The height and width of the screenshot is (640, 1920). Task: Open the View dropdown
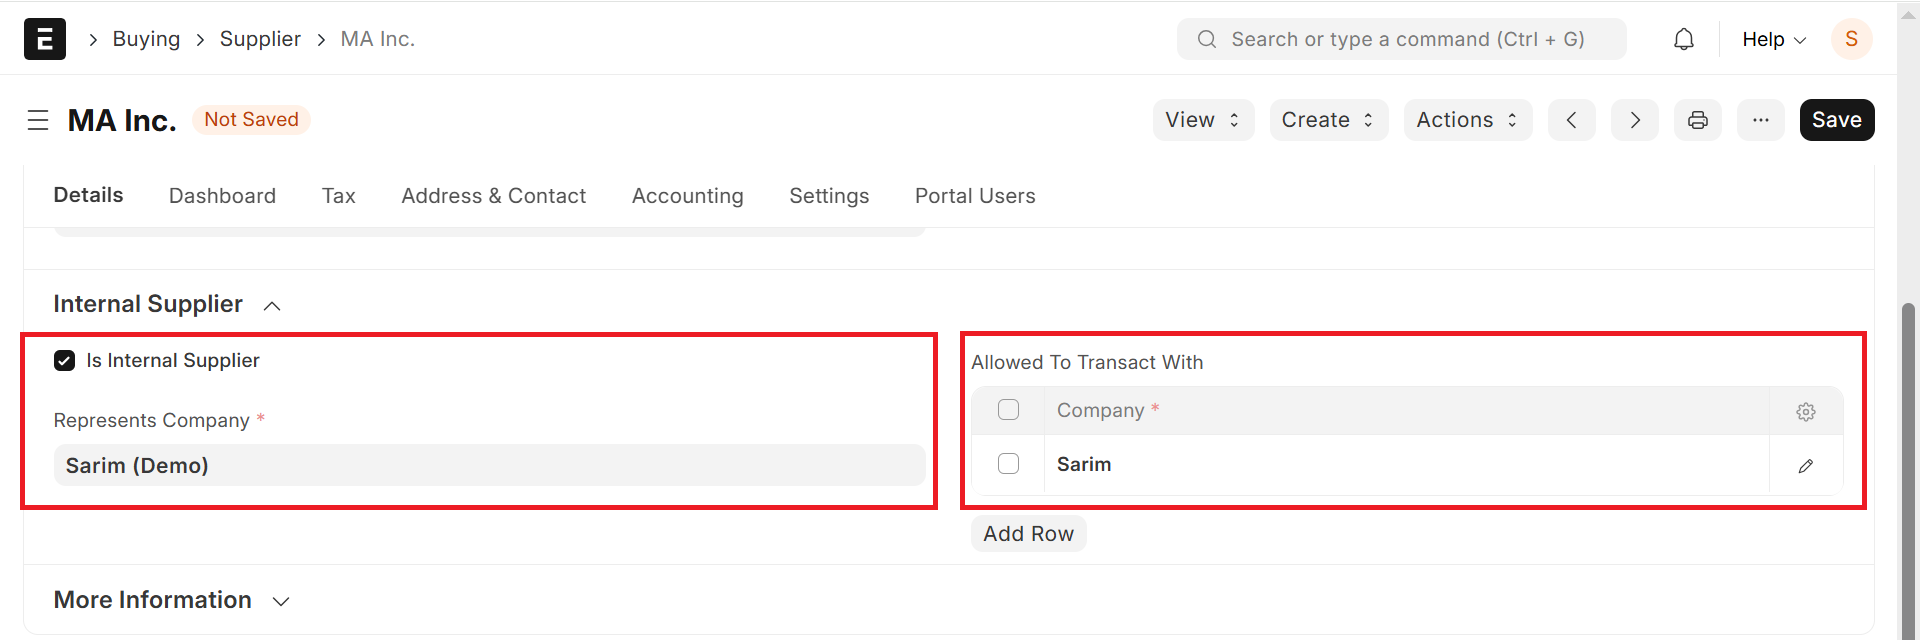1202,120
